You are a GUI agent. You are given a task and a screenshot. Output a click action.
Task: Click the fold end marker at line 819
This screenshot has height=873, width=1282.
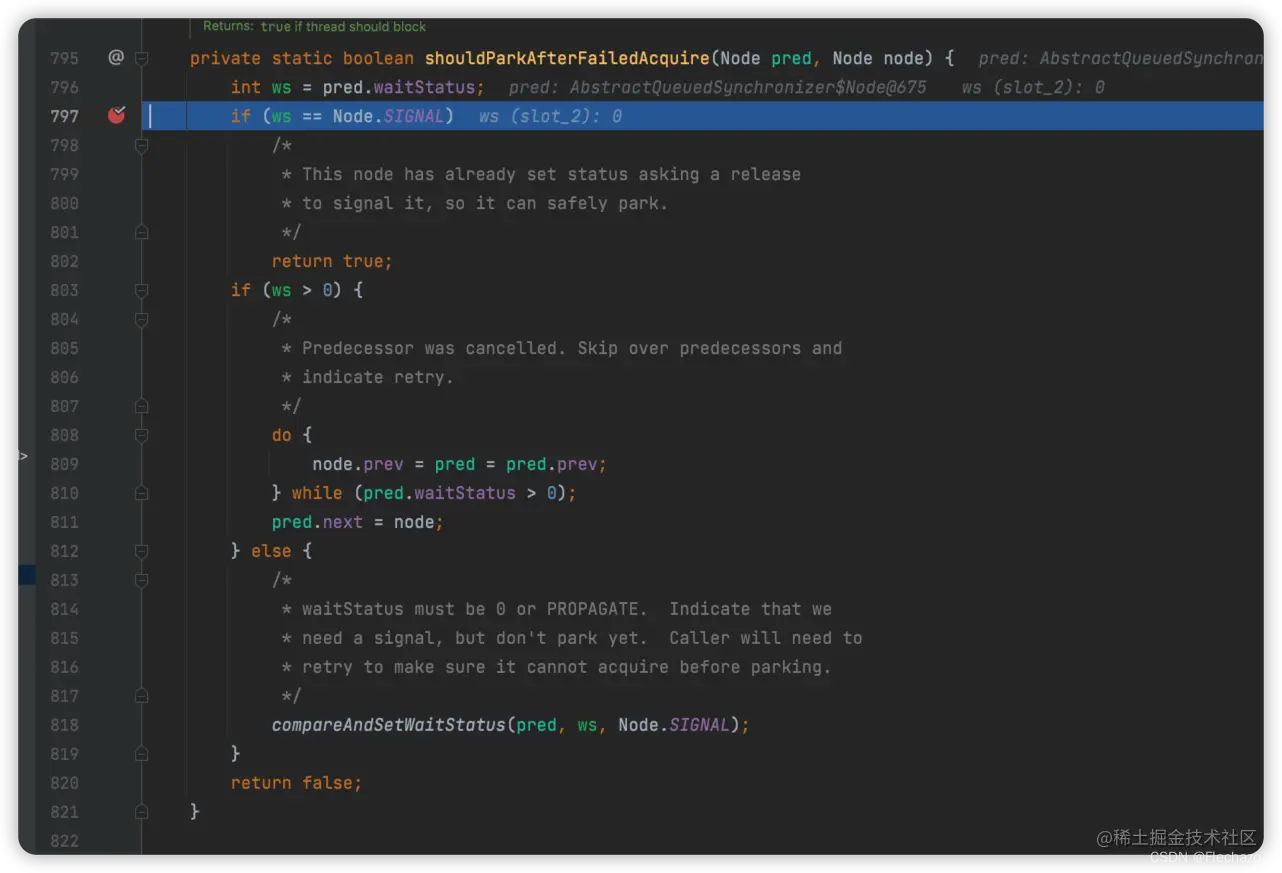(141, 754)
